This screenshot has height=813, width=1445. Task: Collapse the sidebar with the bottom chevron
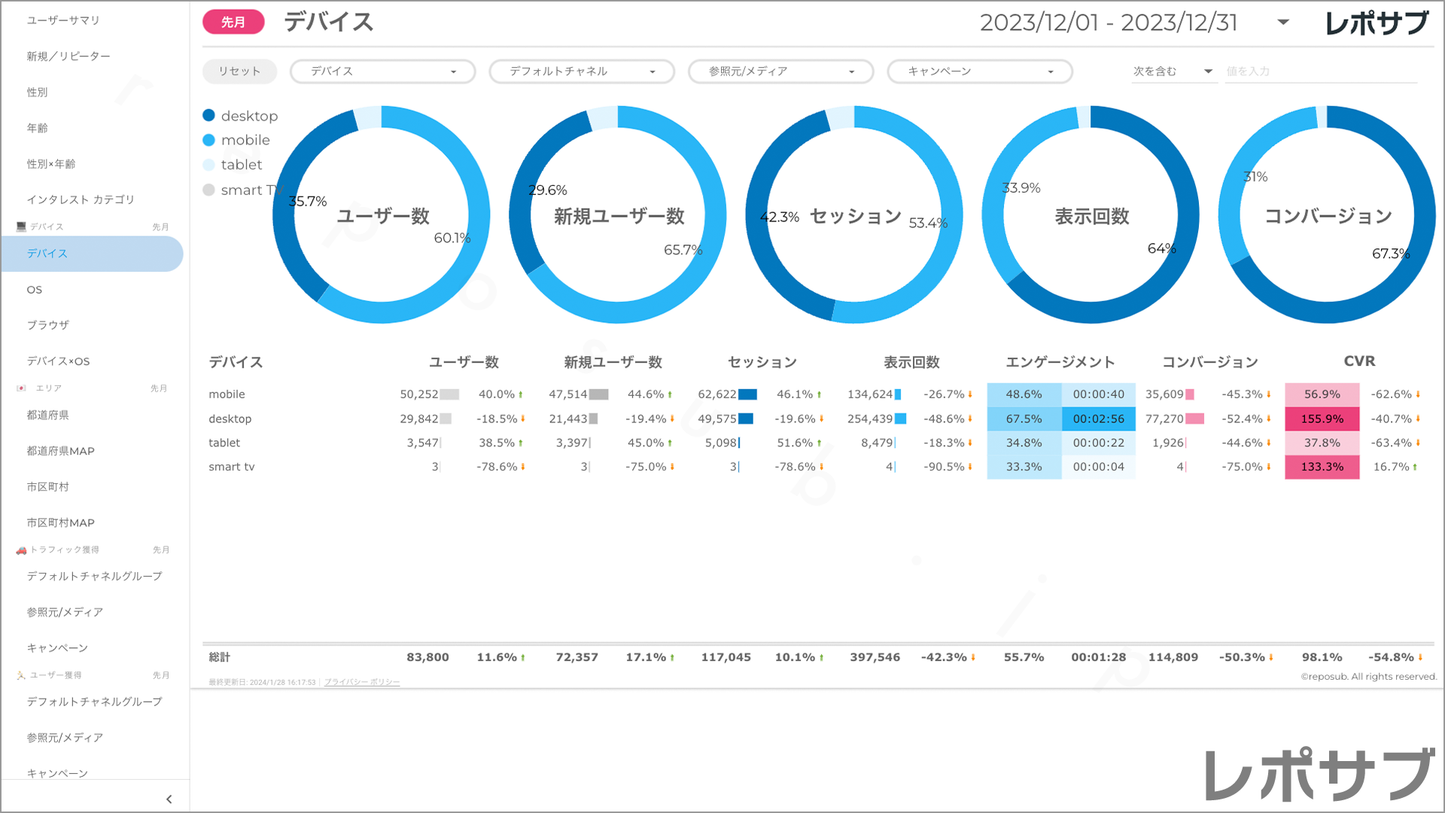point(168,799)
